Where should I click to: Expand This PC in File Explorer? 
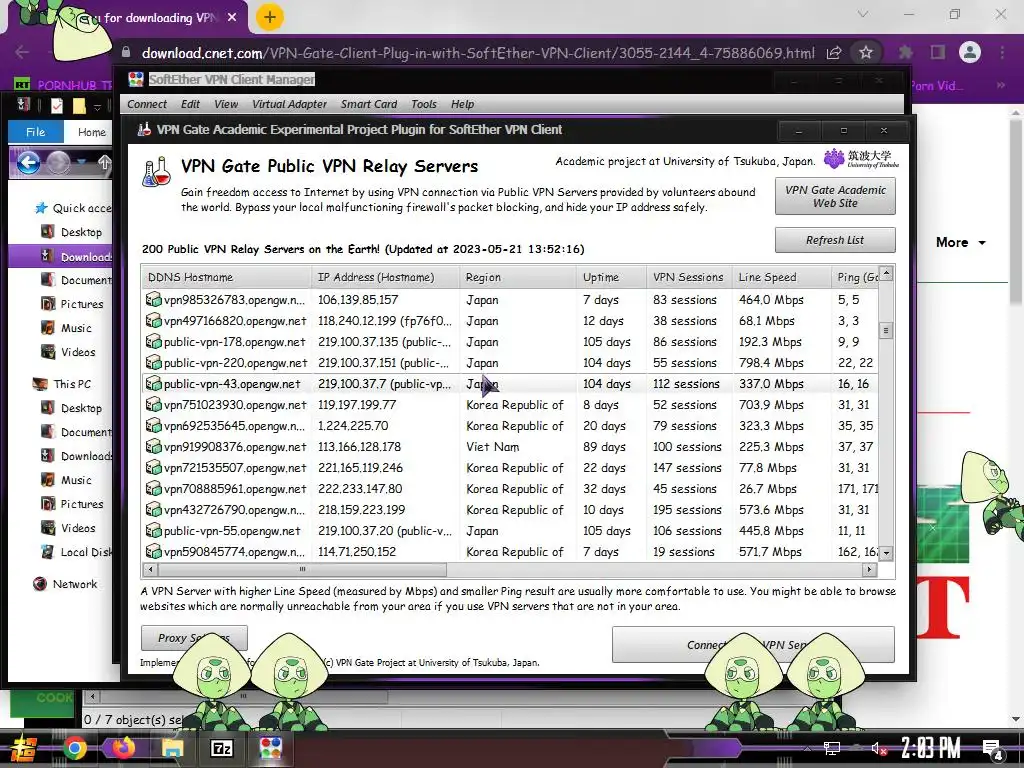pyautogui.click(x=63, y=384)
